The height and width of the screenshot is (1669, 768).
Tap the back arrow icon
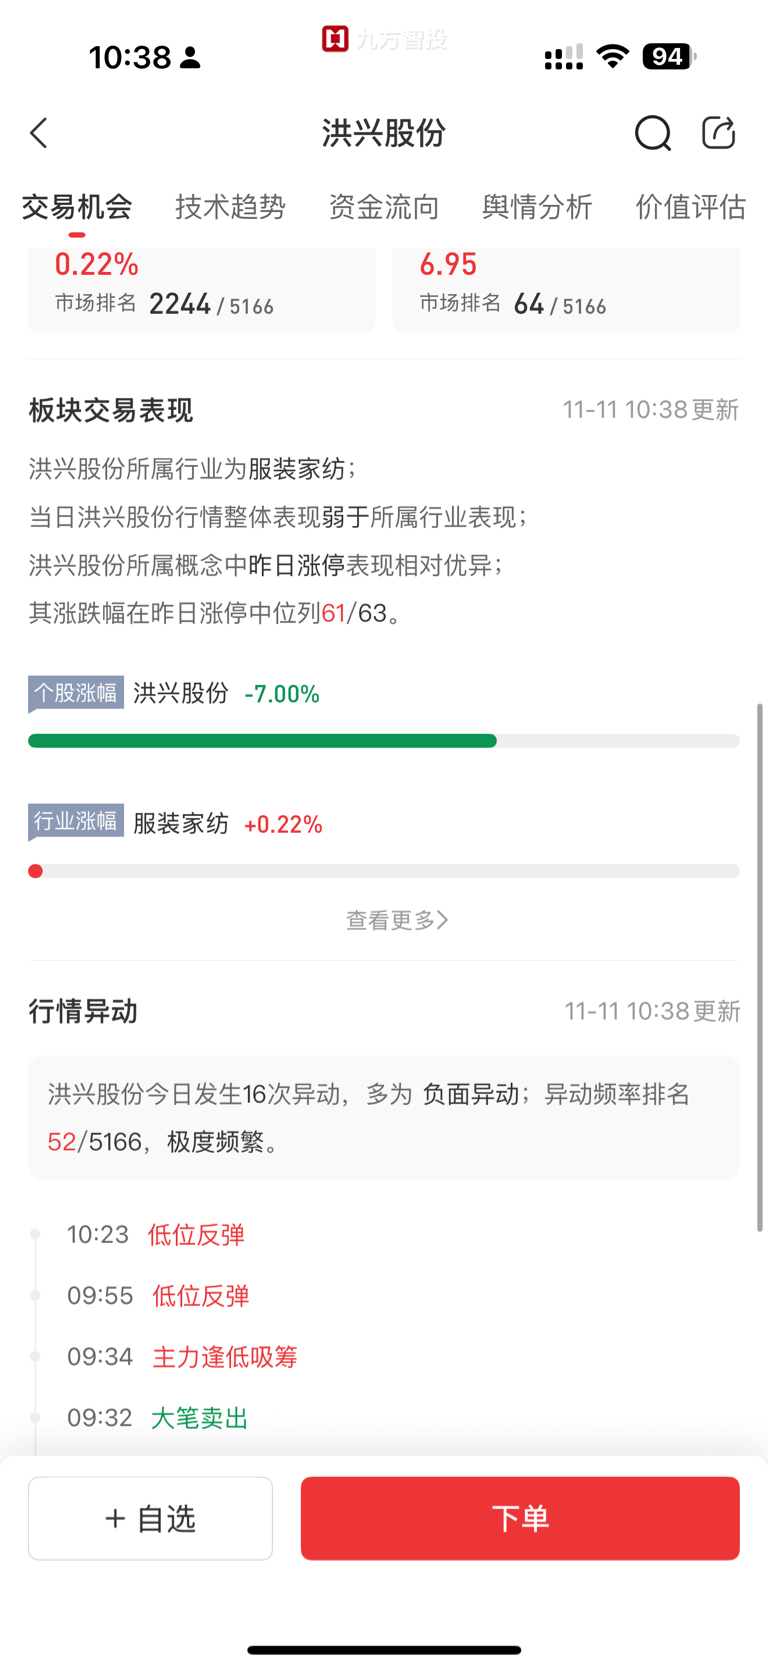pyautogui.click(x=40, y=133)
